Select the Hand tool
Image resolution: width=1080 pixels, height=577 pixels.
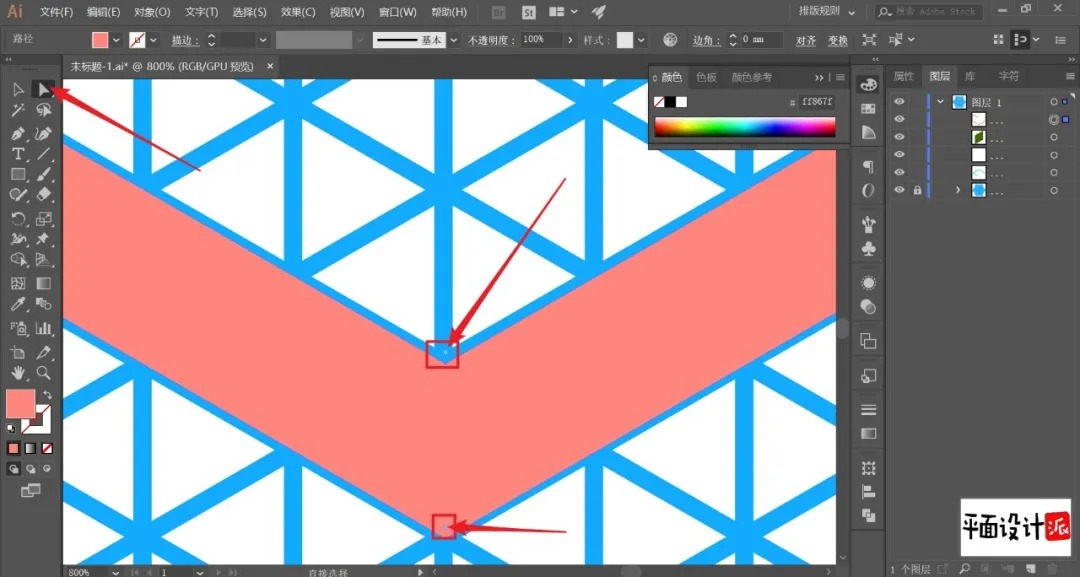[x=18, y=373]
